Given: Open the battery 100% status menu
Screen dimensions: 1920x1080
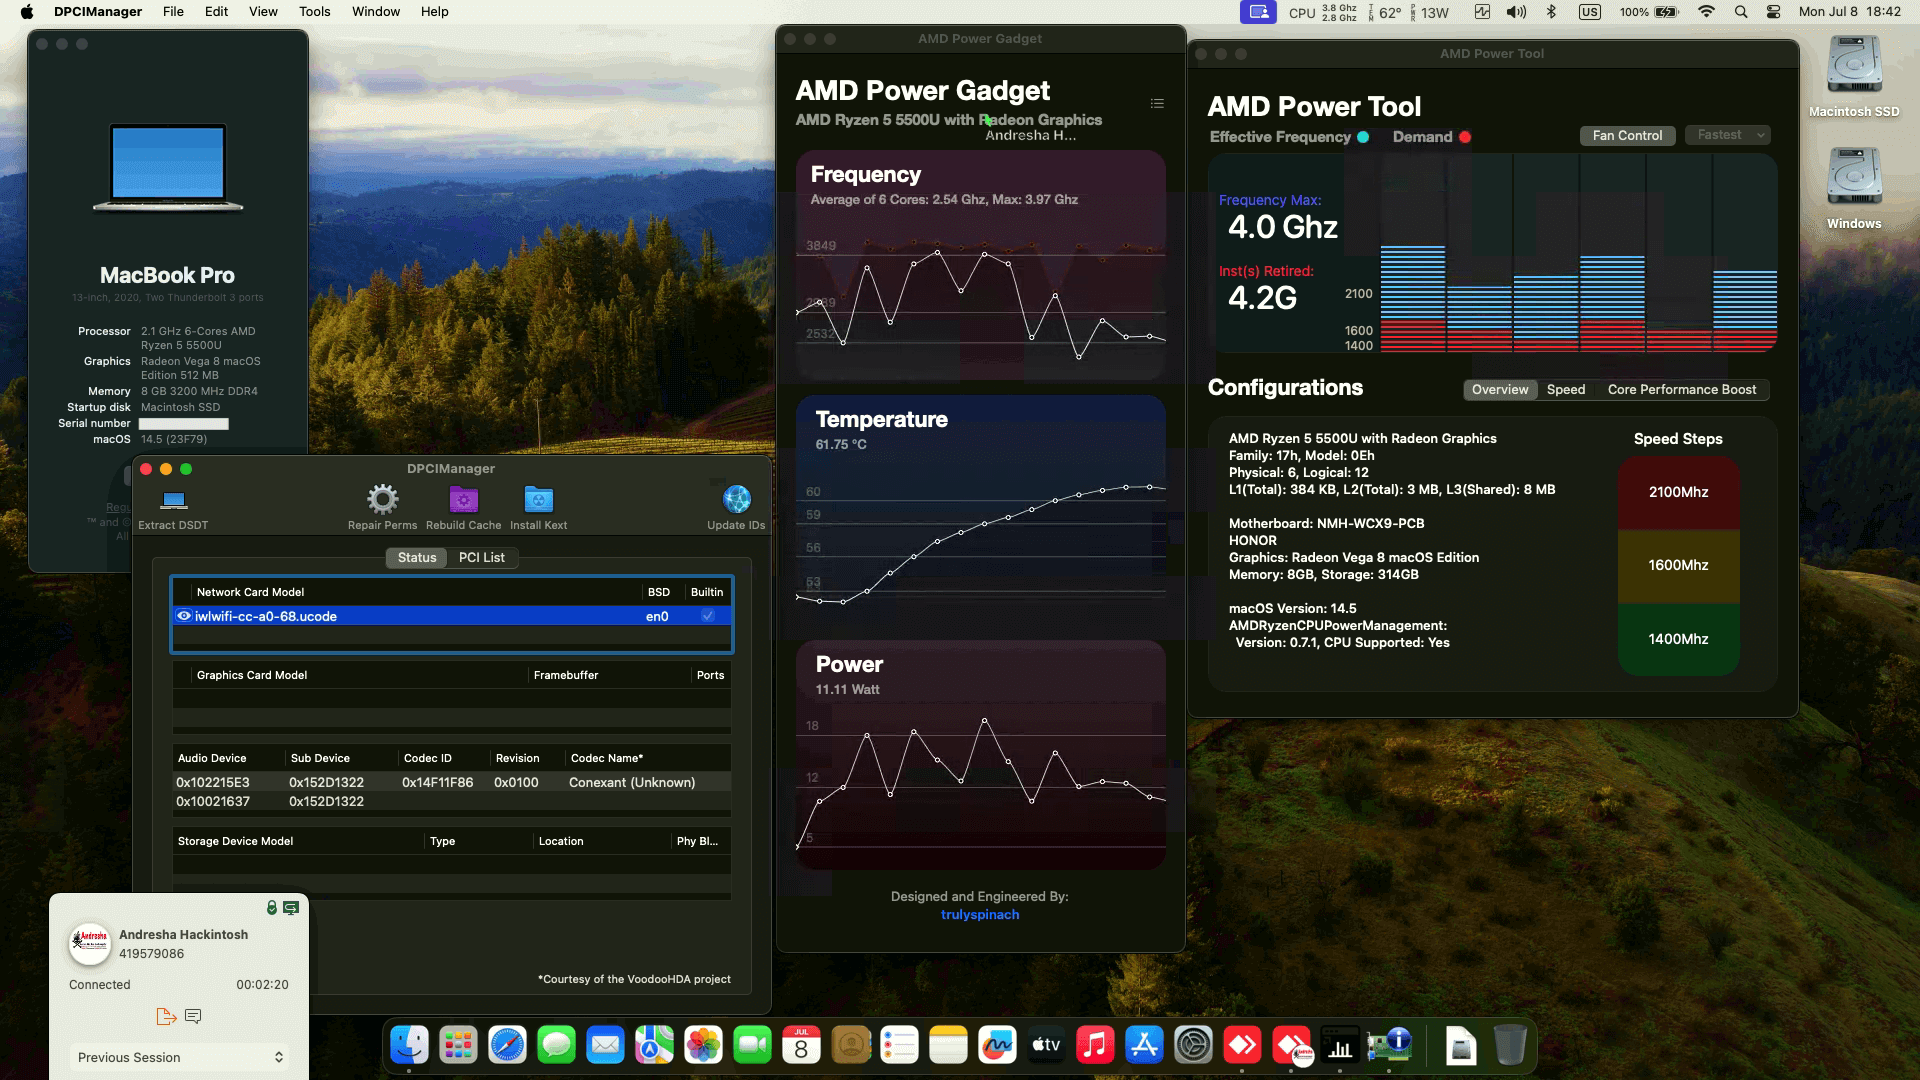Looking at the screenshot, I should pos(1649,12).
